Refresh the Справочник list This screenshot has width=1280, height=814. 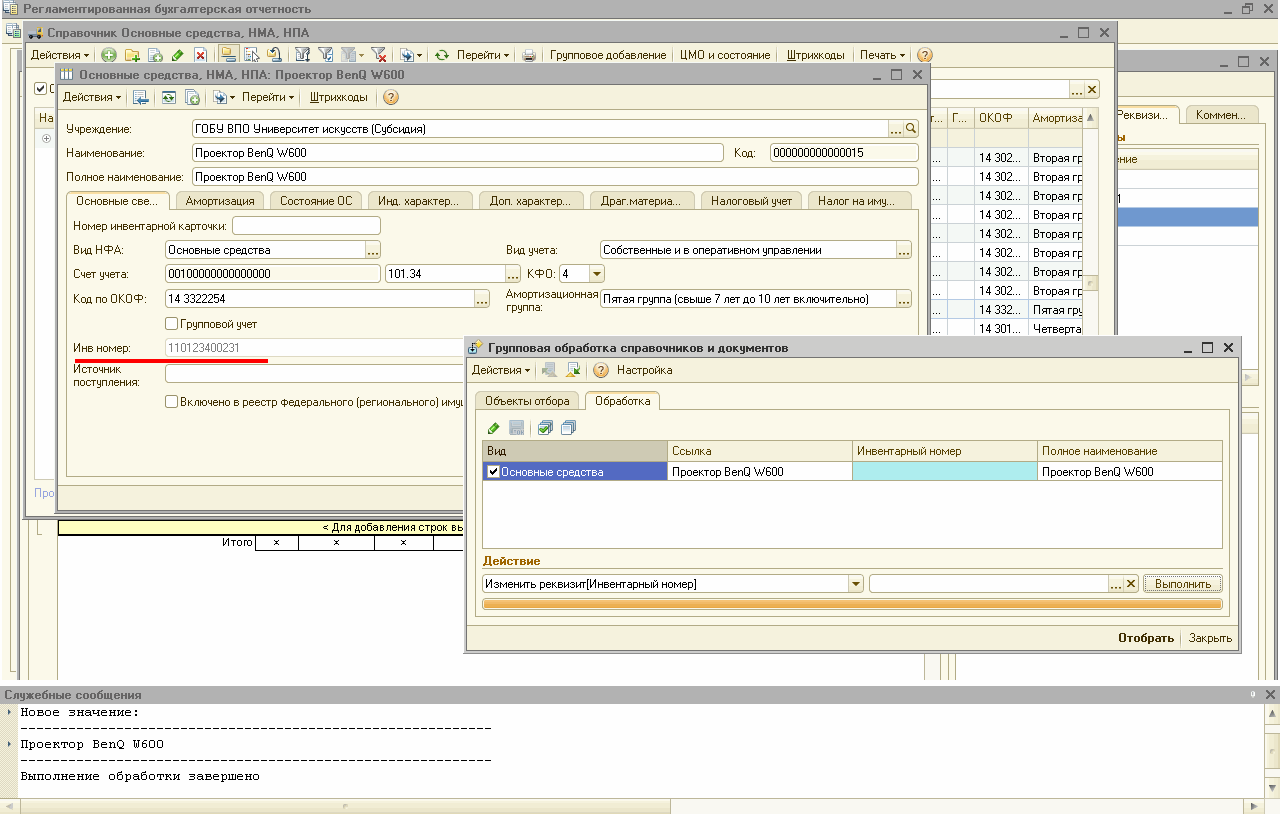pyautogui.click(x=441, y=55)
